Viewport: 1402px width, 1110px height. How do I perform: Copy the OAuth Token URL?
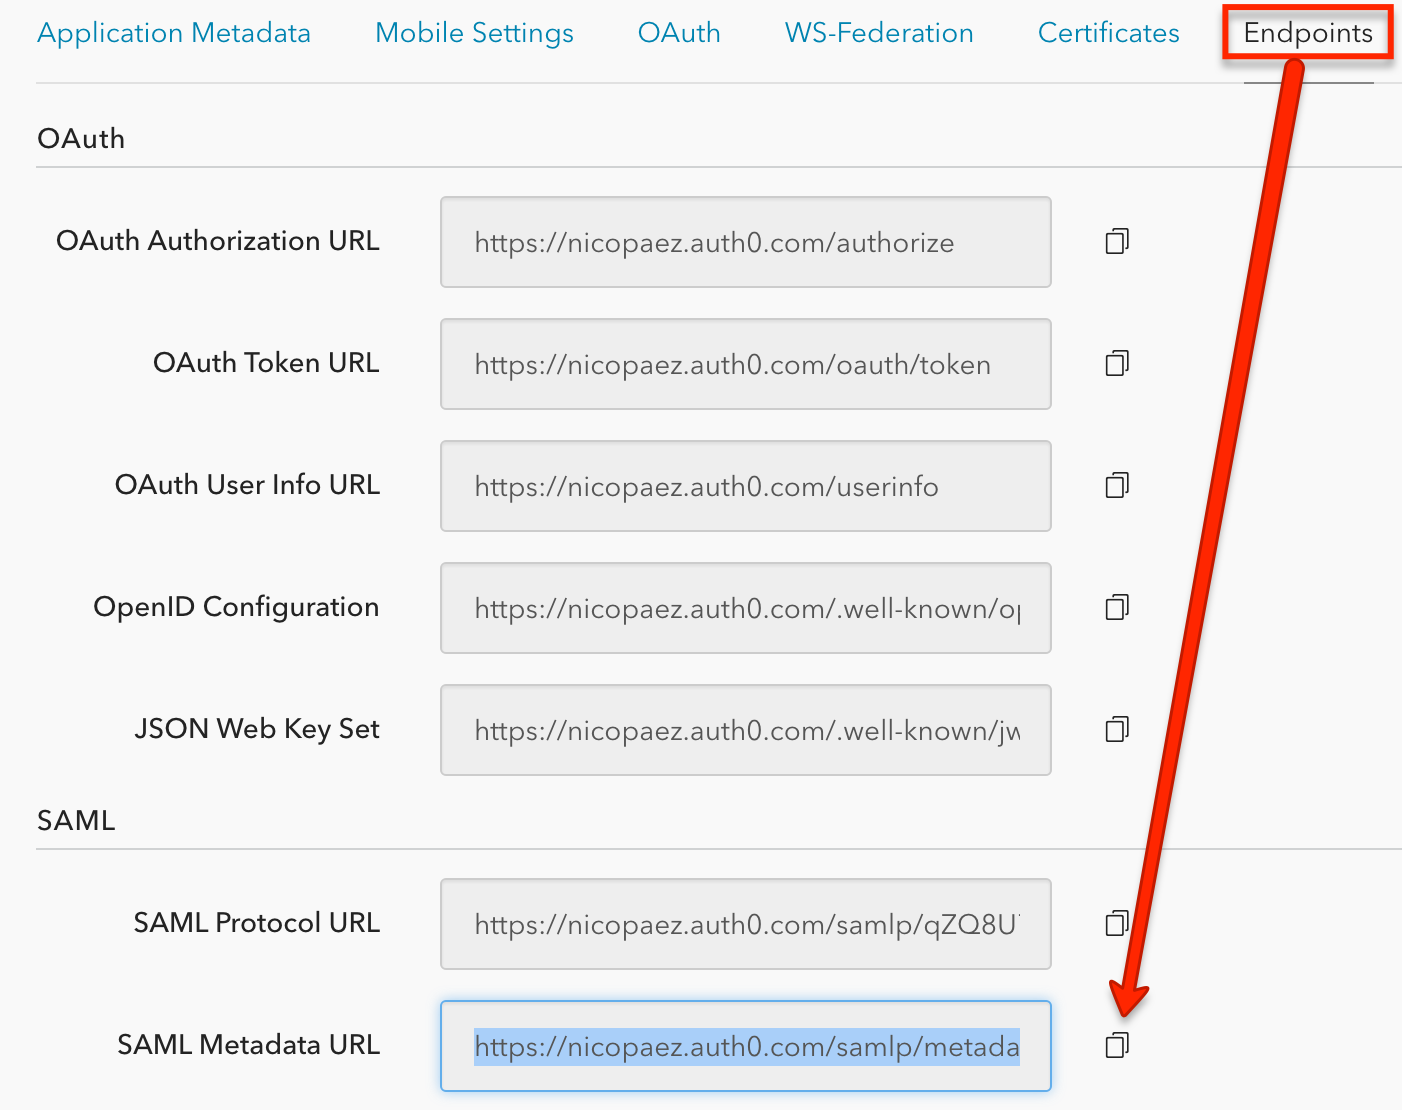click(1117, 363)
